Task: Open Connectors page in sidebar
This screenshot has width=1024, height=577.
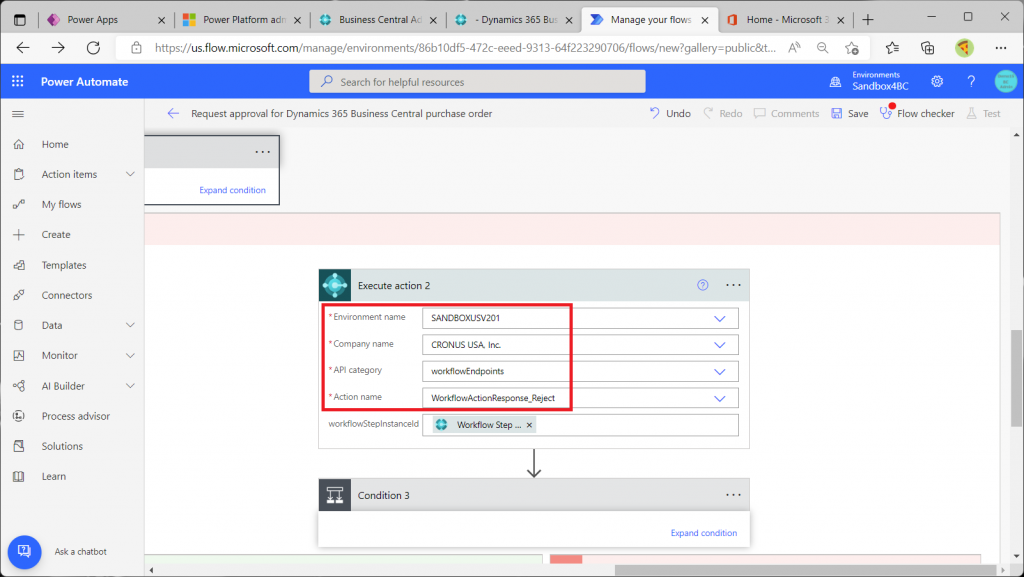Action: (67, 295)
